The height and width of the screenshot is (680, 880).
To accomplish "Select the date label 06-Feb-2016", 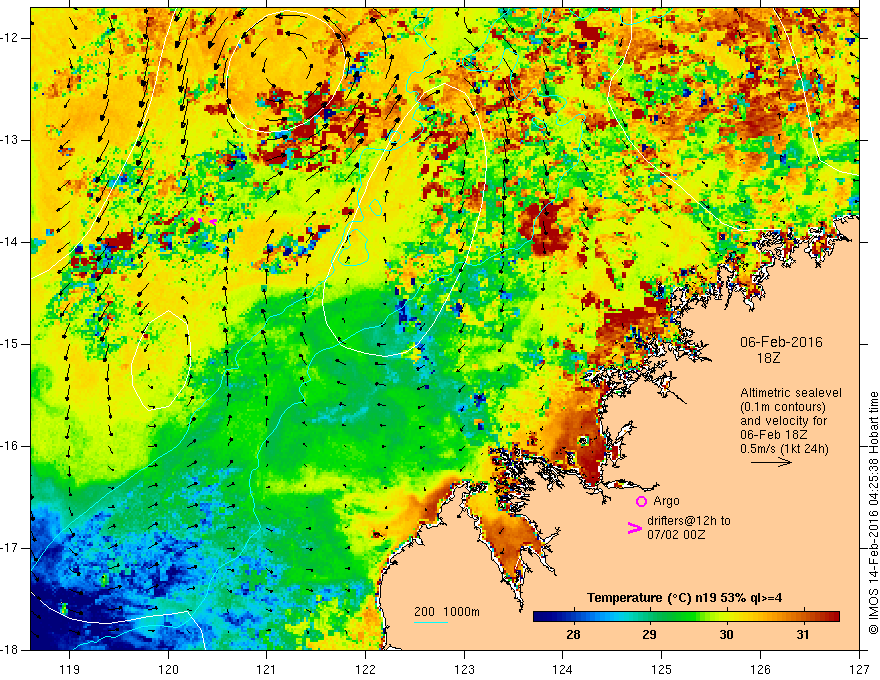I will tap(781, 342).
